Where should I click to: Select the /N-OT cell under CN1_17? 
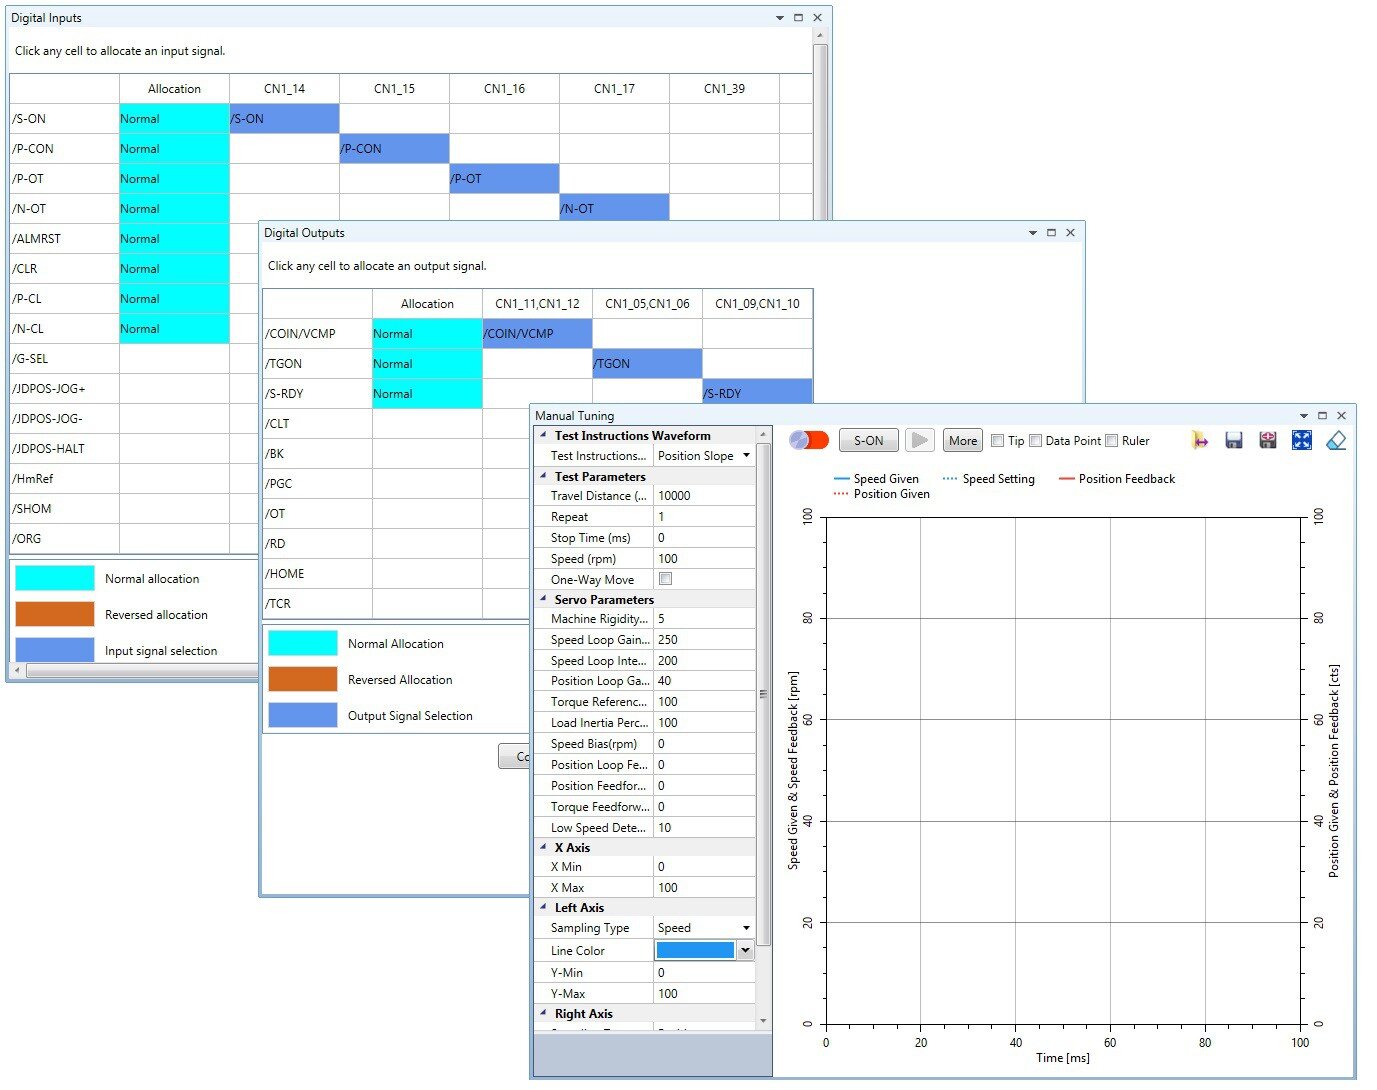tap(614, 208)
